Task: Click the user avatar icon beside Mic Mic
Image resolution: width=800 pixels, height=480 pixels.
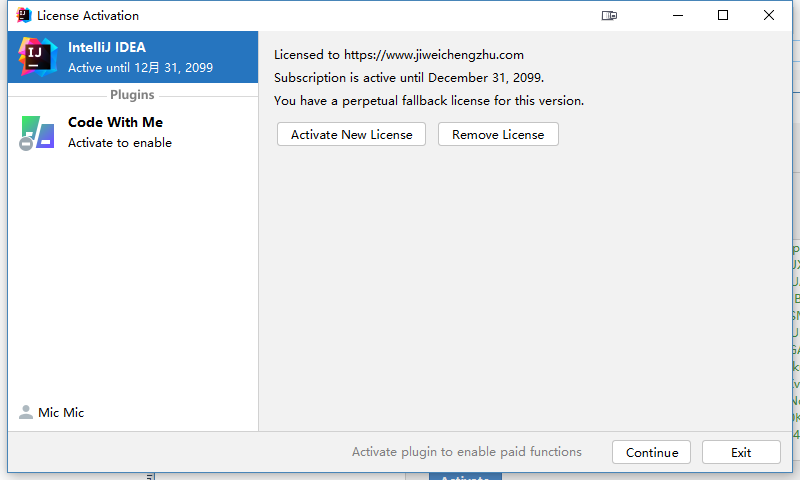Action: (x=26, y=412)
